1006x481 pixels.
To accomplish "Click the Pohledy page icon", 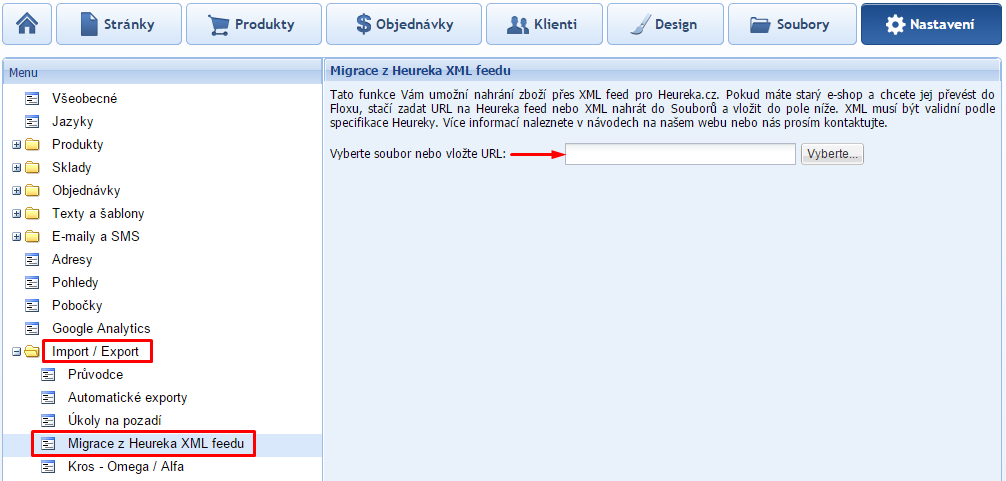I will tap(32, 283).
